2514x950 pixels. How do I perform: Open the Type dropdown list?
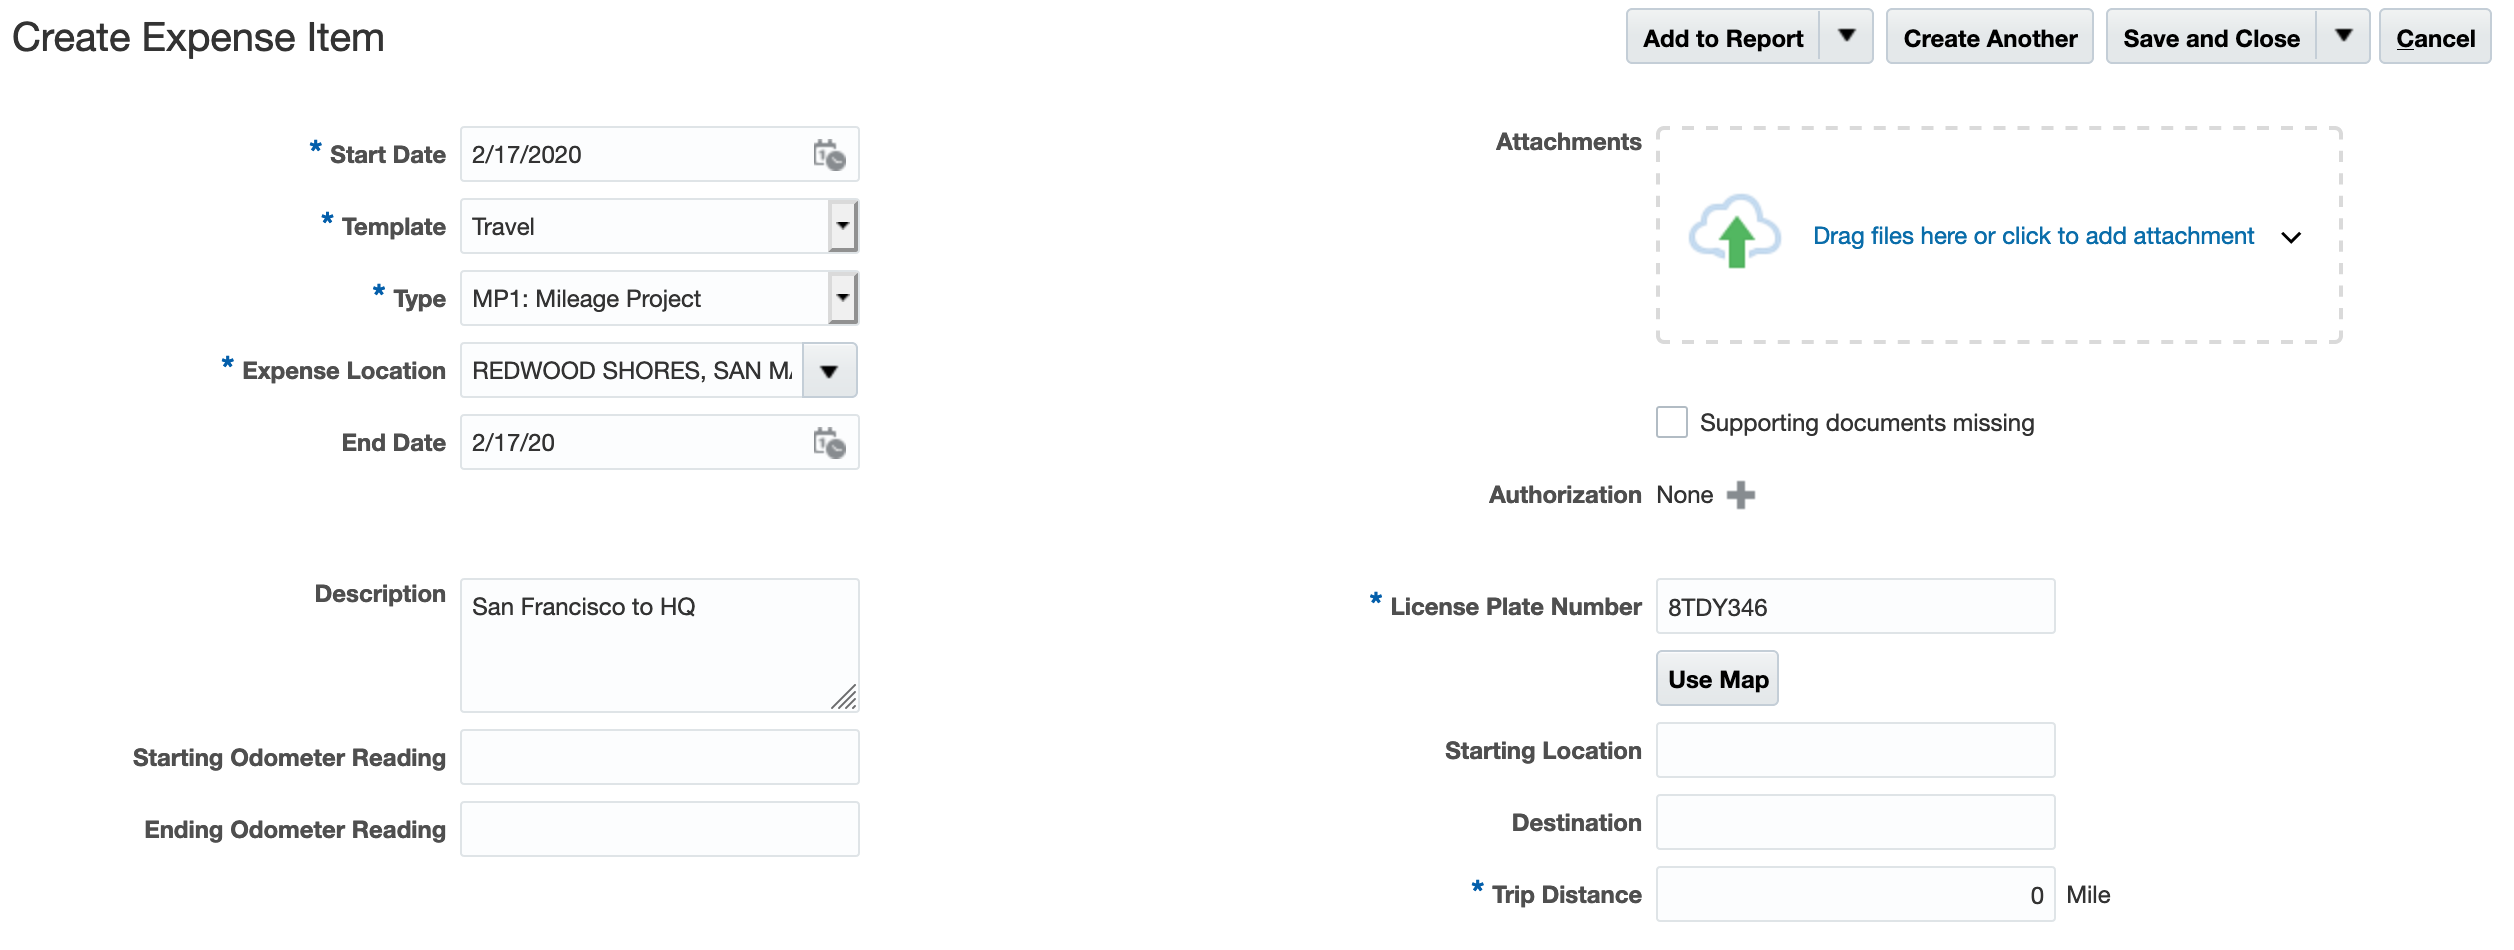(843, 298)
